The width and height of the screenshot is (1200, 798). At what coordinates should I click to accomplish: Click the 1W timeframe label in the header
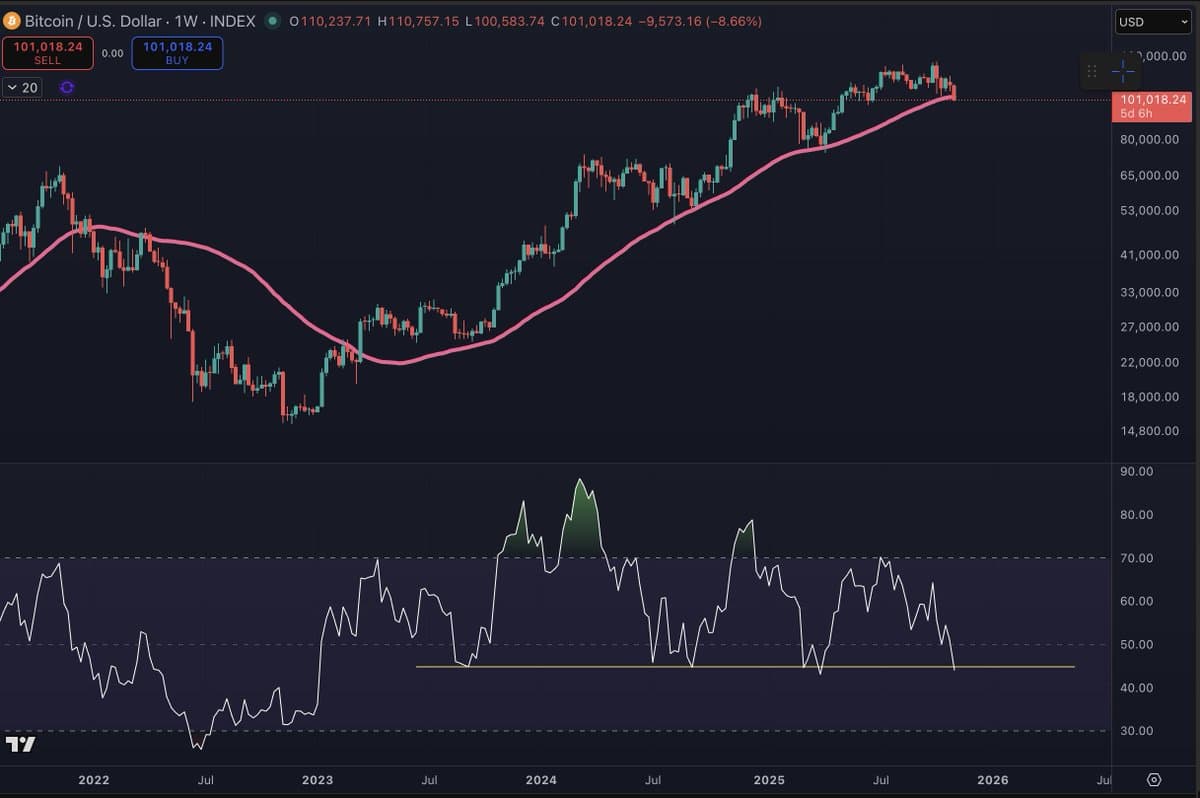189,20
